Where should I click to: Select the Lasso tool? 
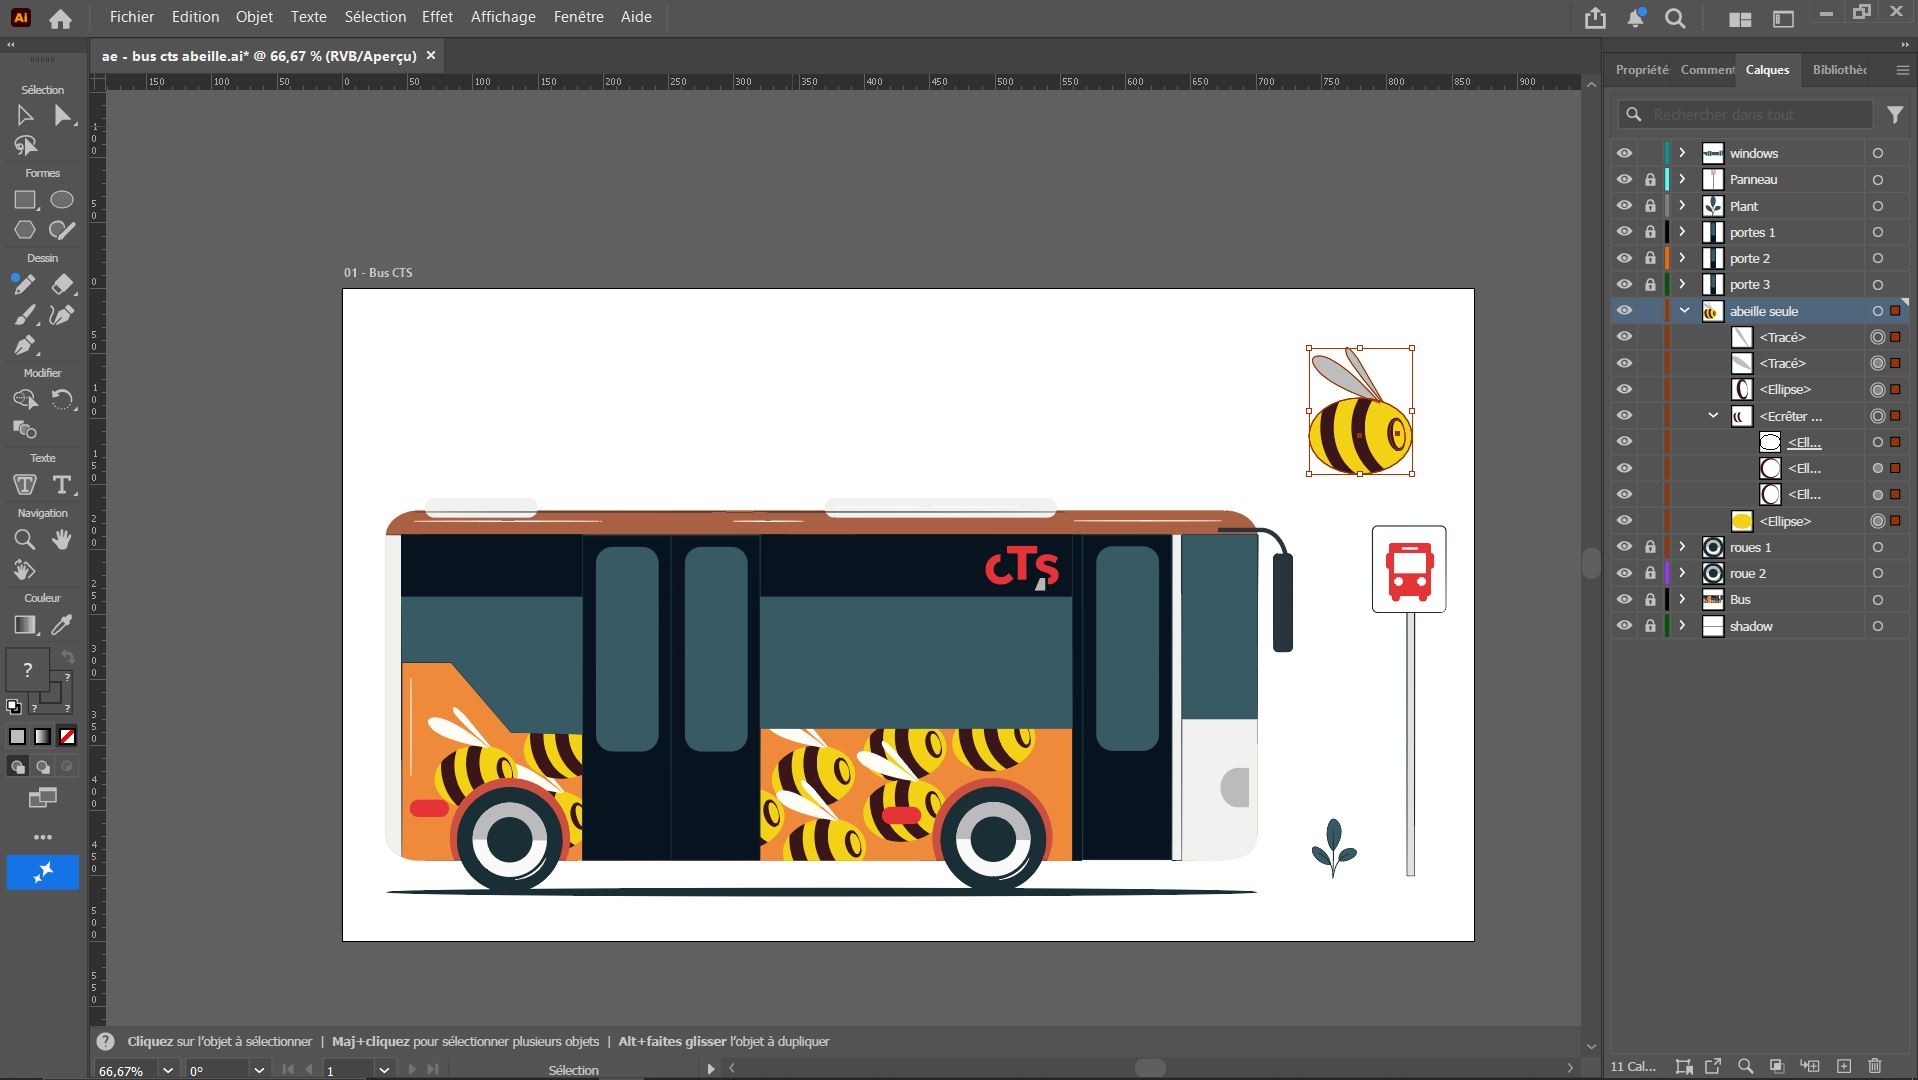[25, 146]
